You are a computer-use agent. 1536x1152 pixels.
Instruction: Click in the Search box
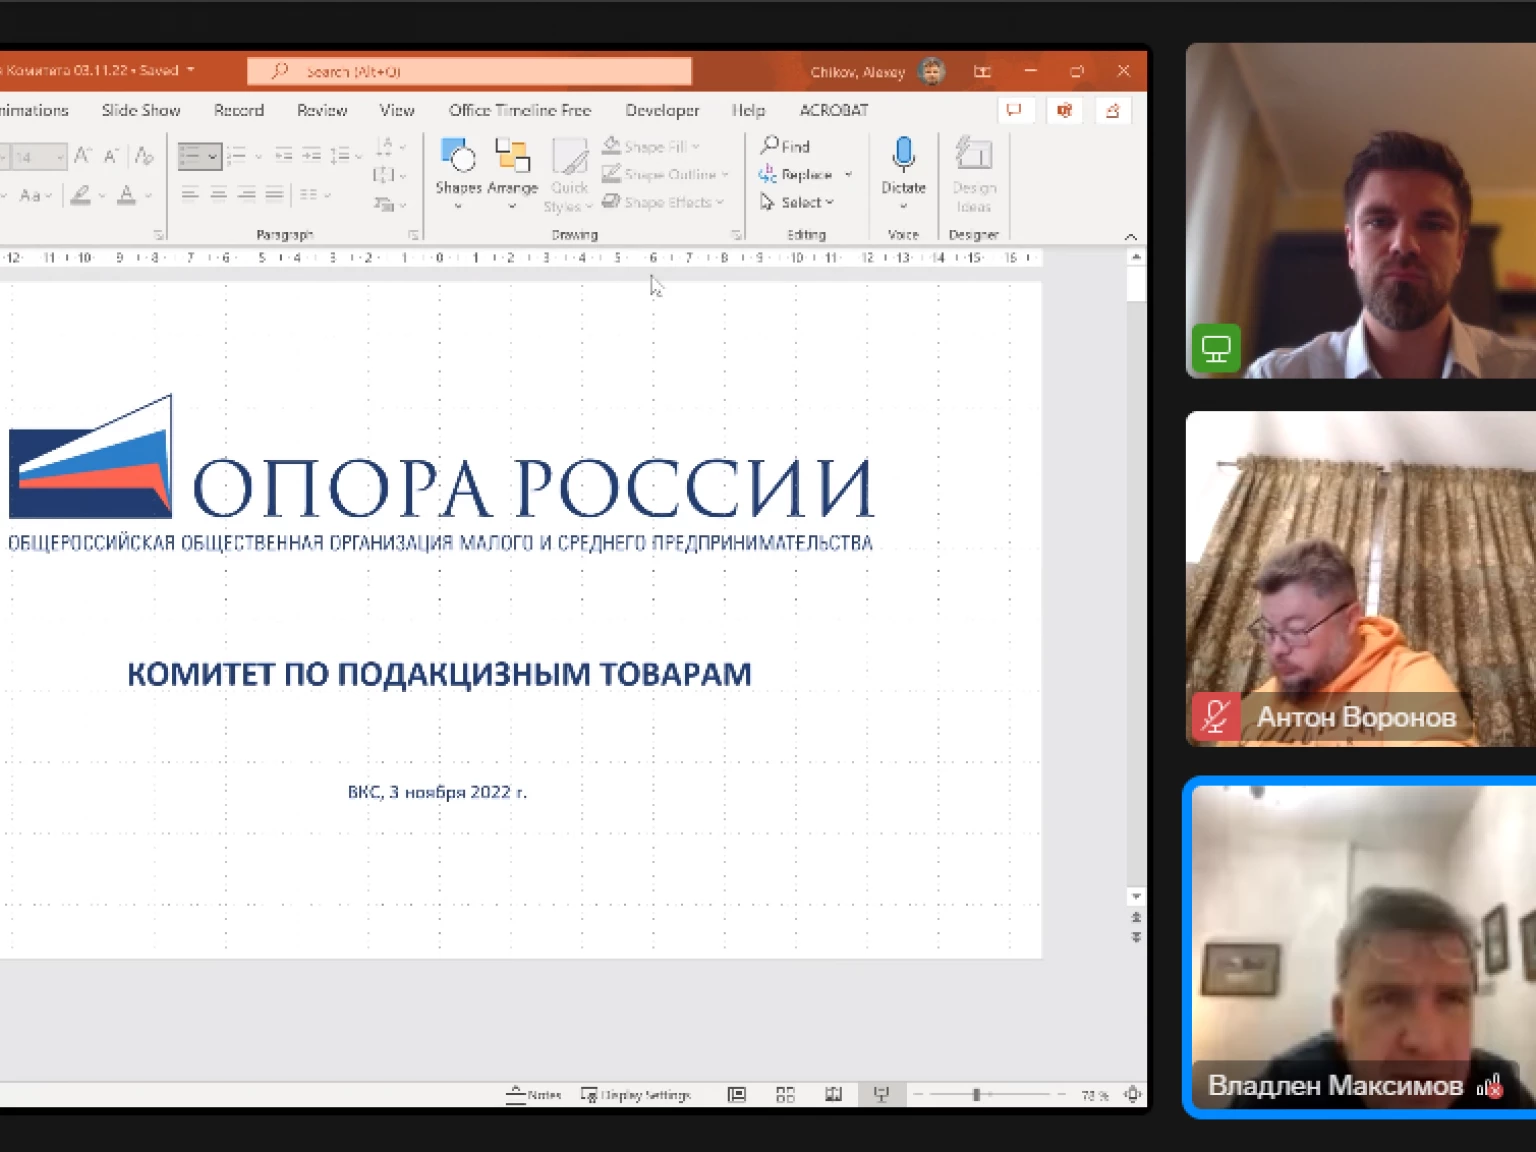point(469,71)
